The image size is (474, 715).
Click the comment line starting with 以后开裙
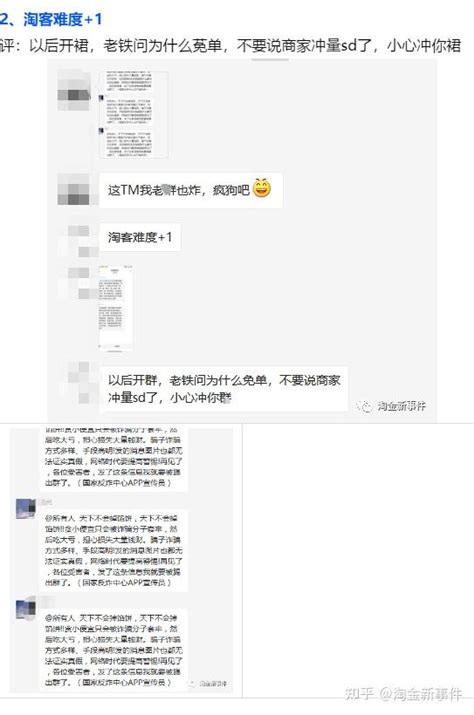(x=231, y=46)
